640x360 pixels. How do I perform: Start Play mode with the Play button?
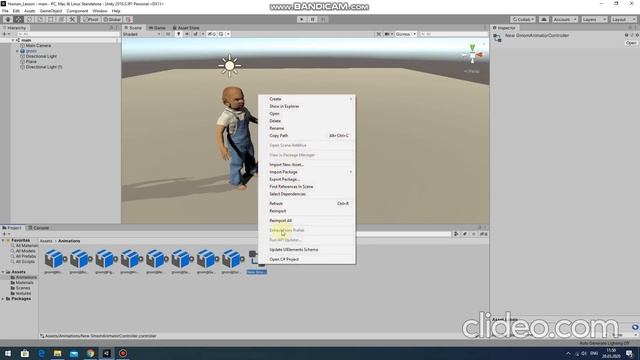(x=302, y=19)
